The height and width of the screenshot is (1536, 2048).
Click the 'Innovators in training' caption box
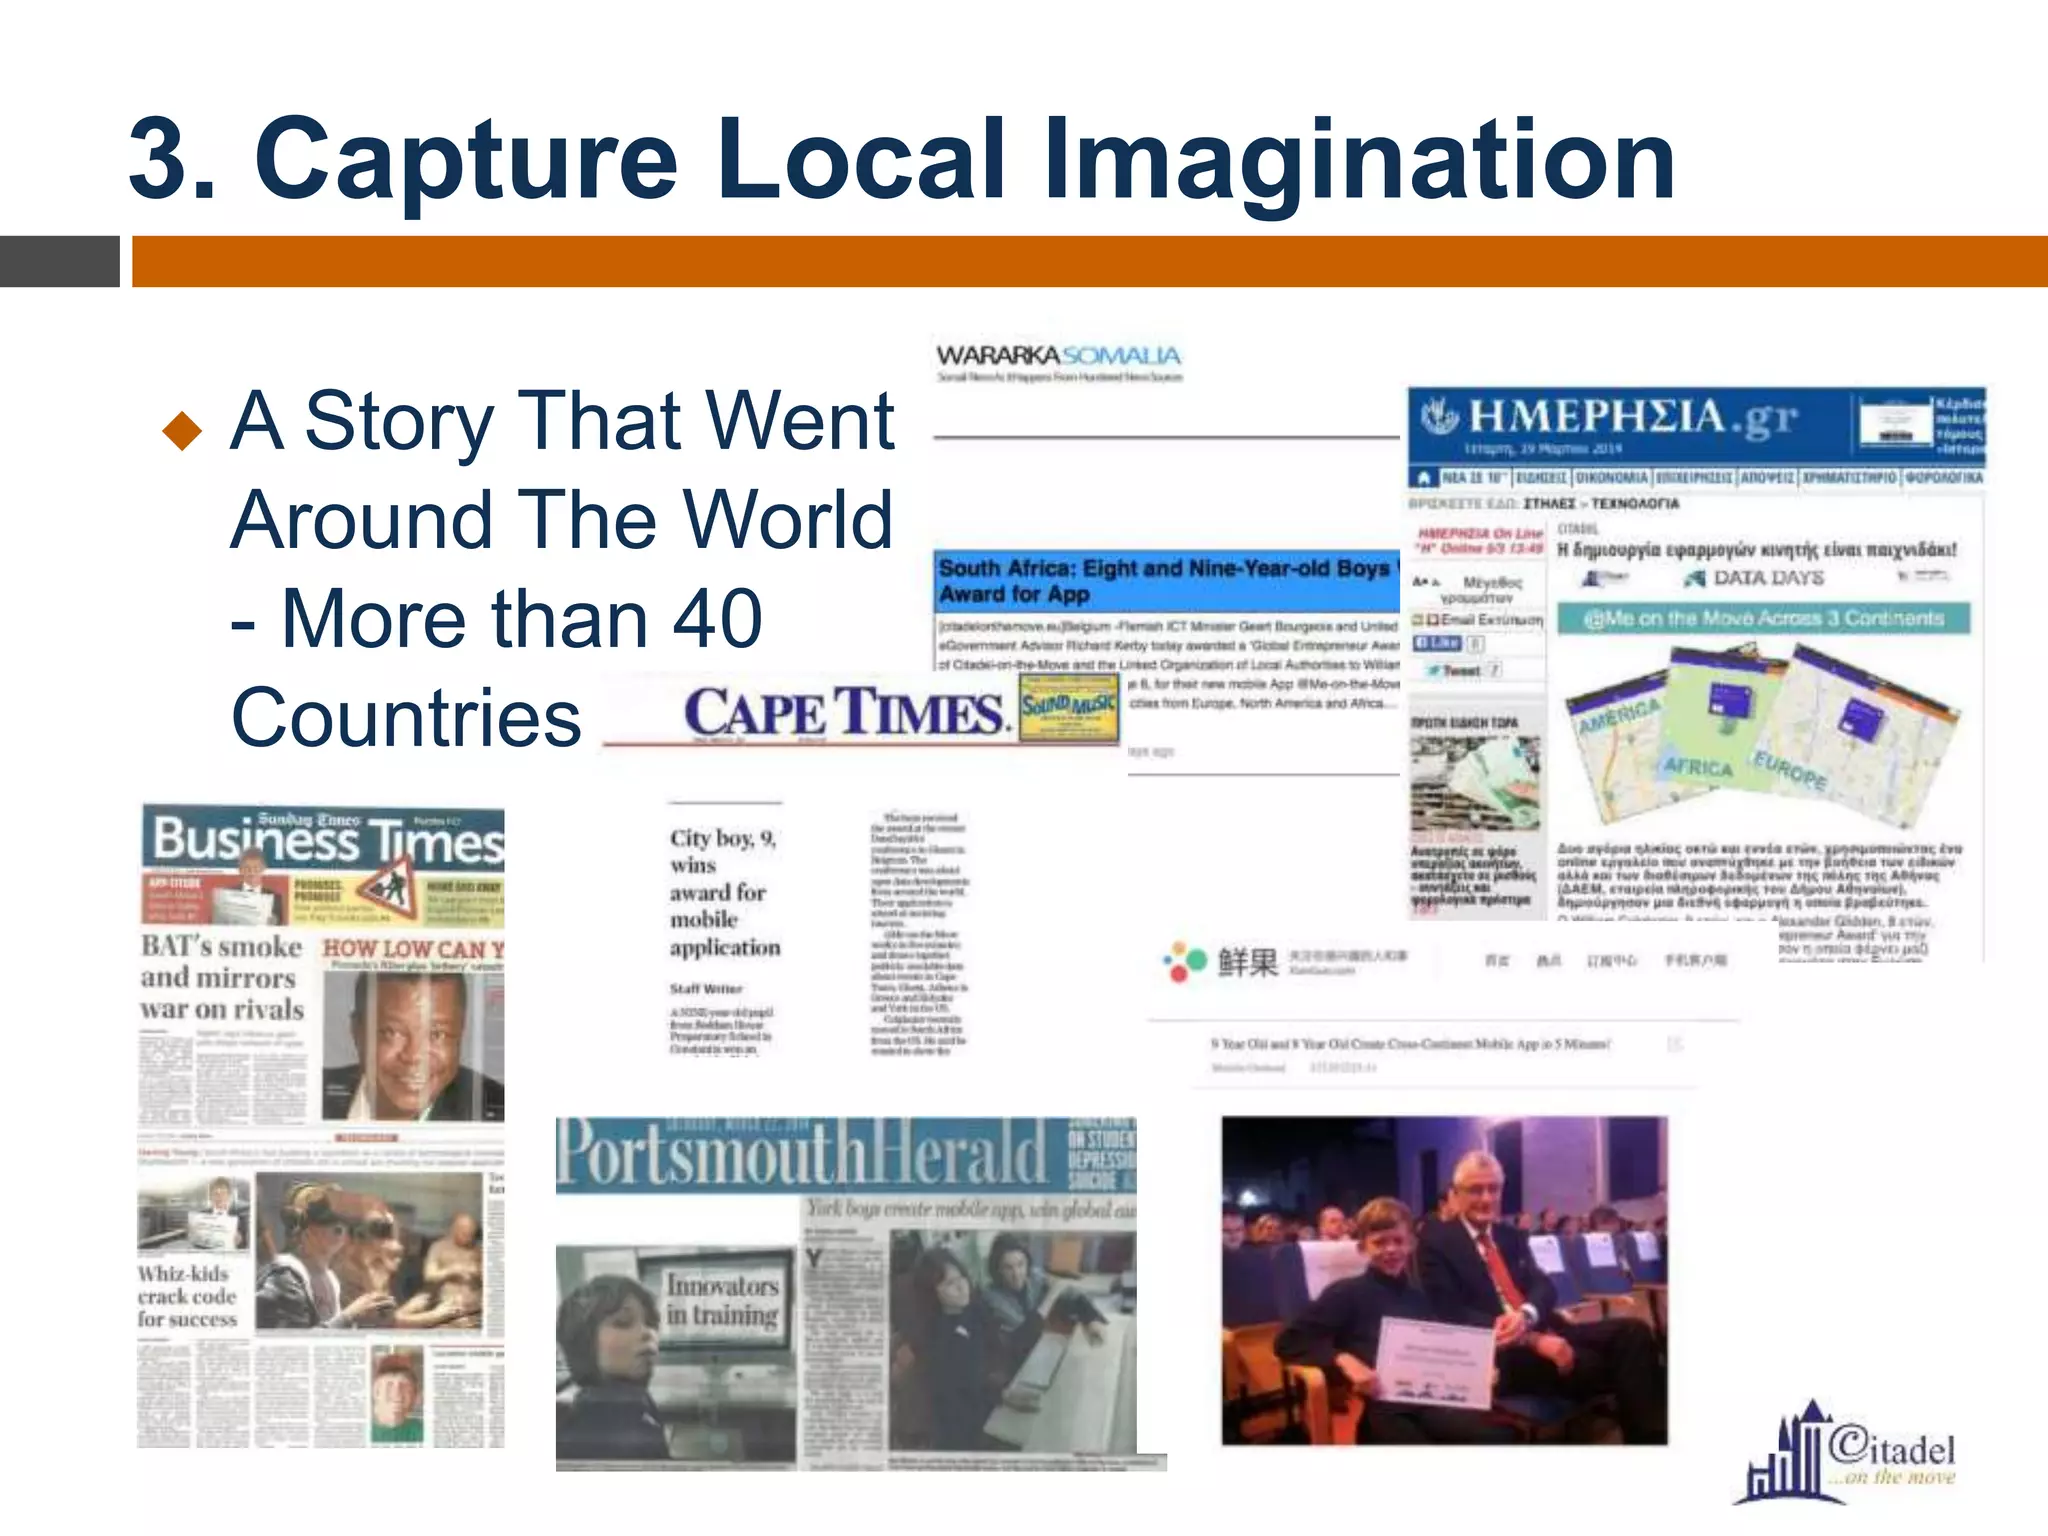click(x=722, y=1299)
